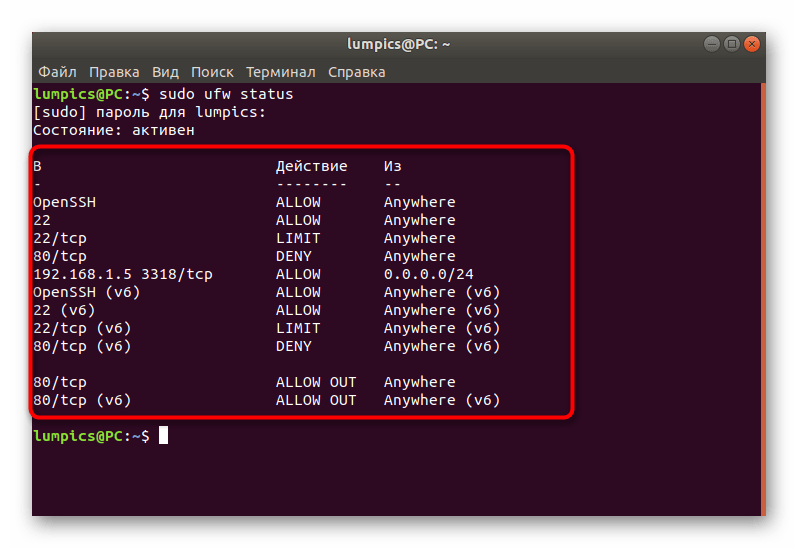Viewport: 798px width, 548px height.
Task: Open the Поиск menu
Action: pyautogui.click(x=212, y=72)
